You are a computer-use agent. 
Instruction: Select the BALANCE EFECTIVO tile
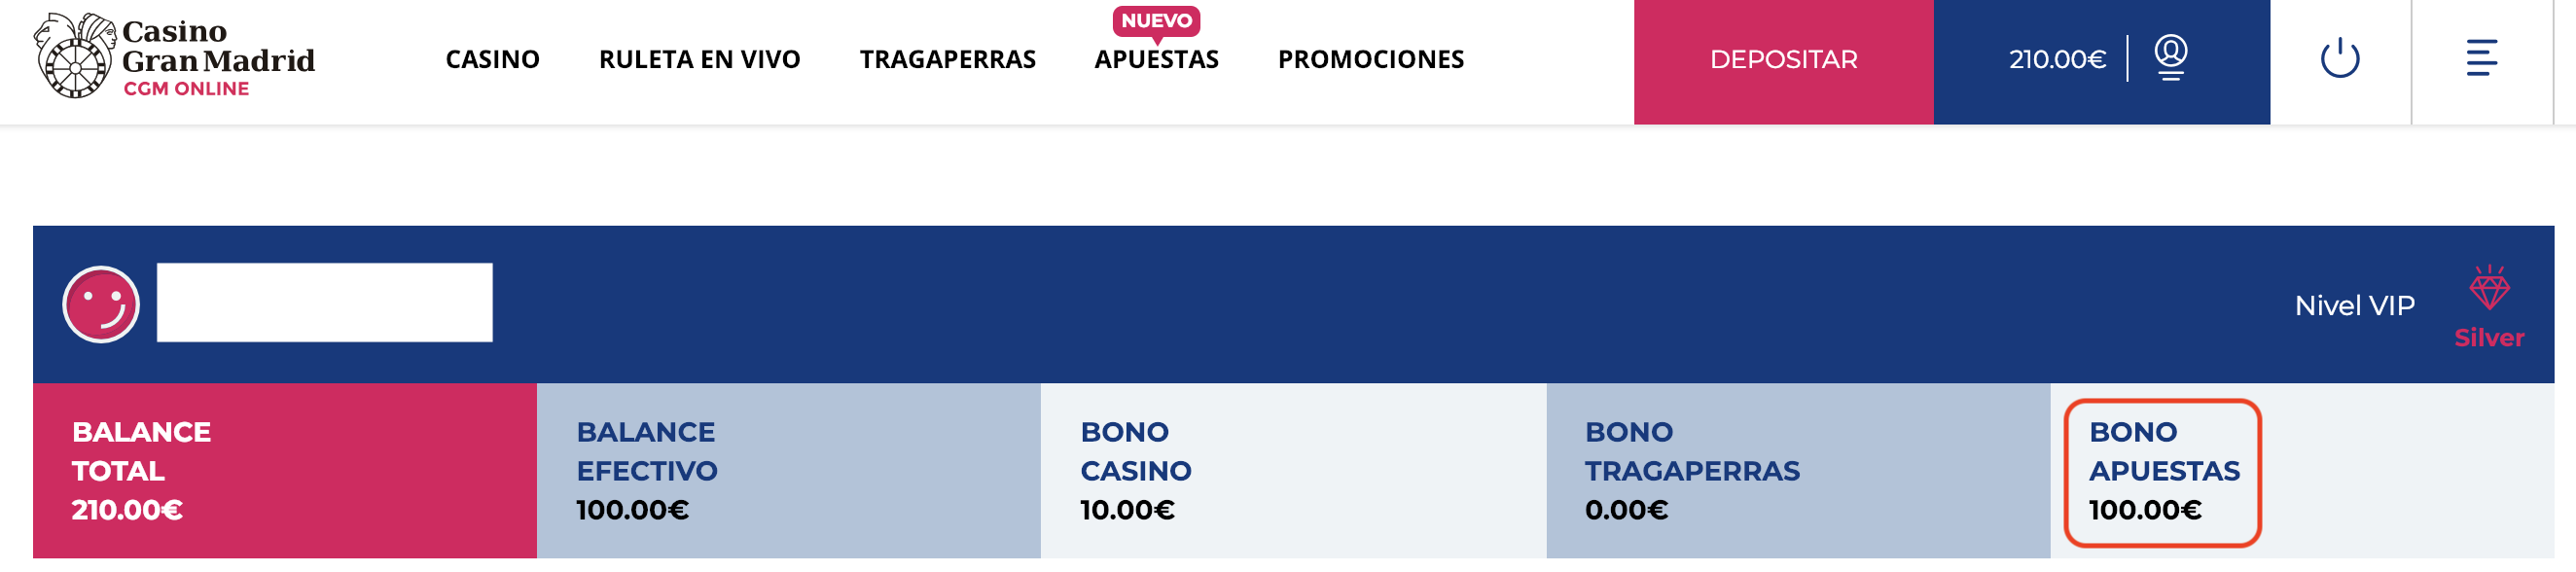tap(789, 471)
